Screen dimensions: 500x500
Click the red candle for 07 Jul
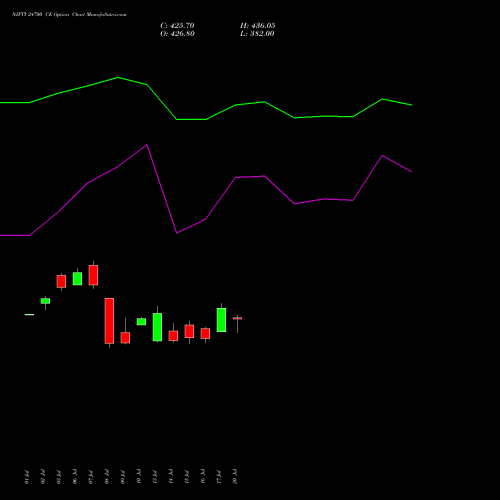click(93, 275)
